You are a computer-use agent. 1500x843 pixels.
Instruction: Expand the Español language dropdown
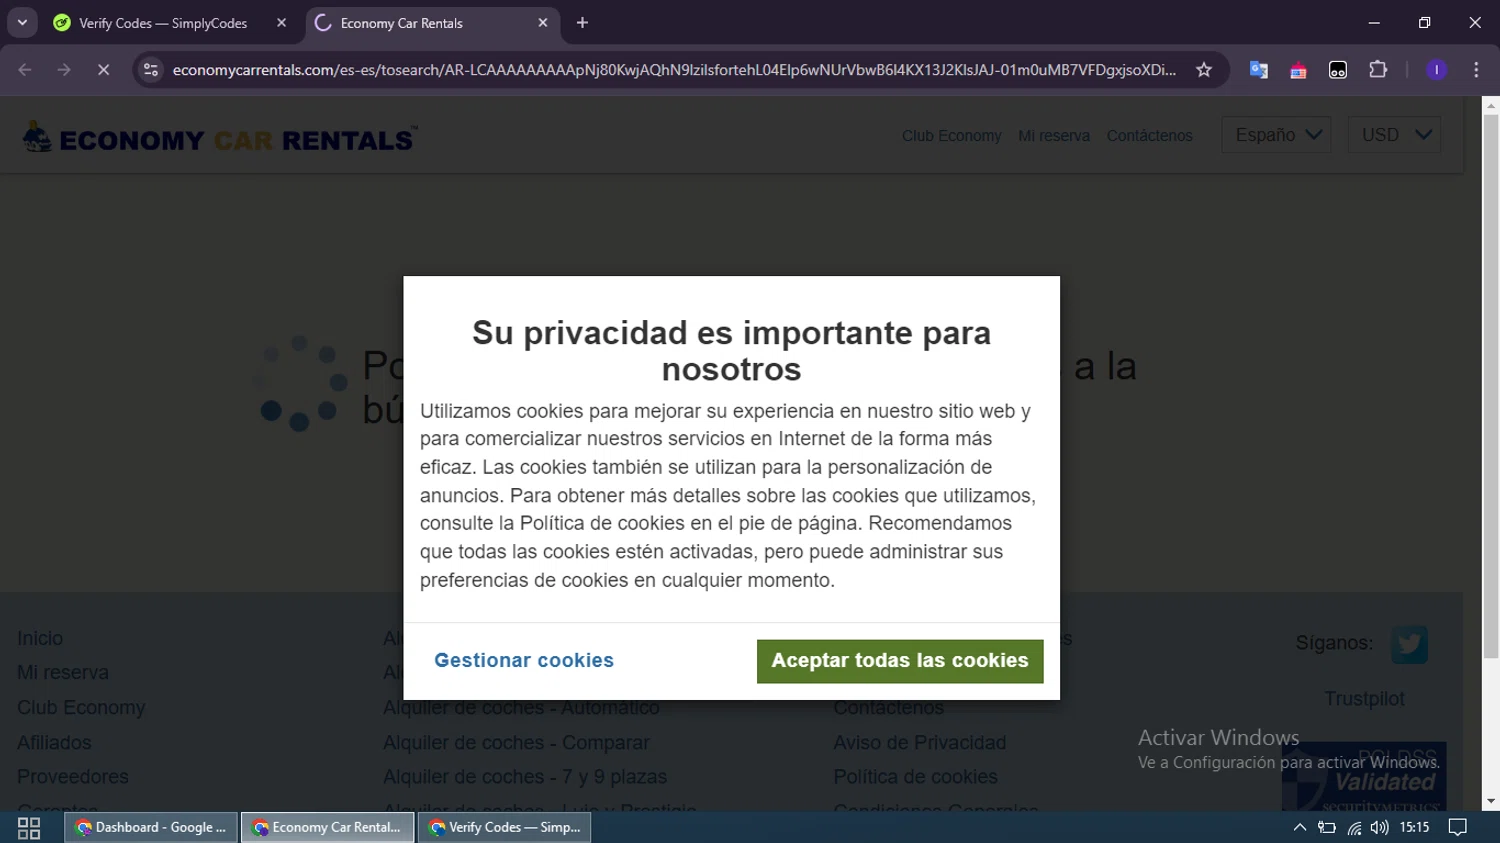1276,135
